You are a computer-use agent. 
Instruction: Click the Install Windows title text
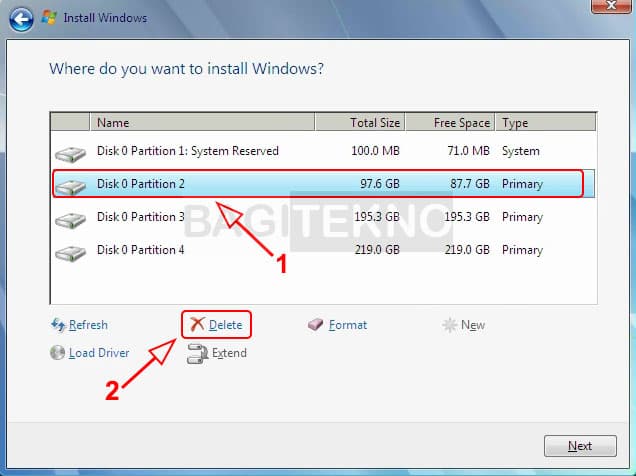tap(105, 18)
